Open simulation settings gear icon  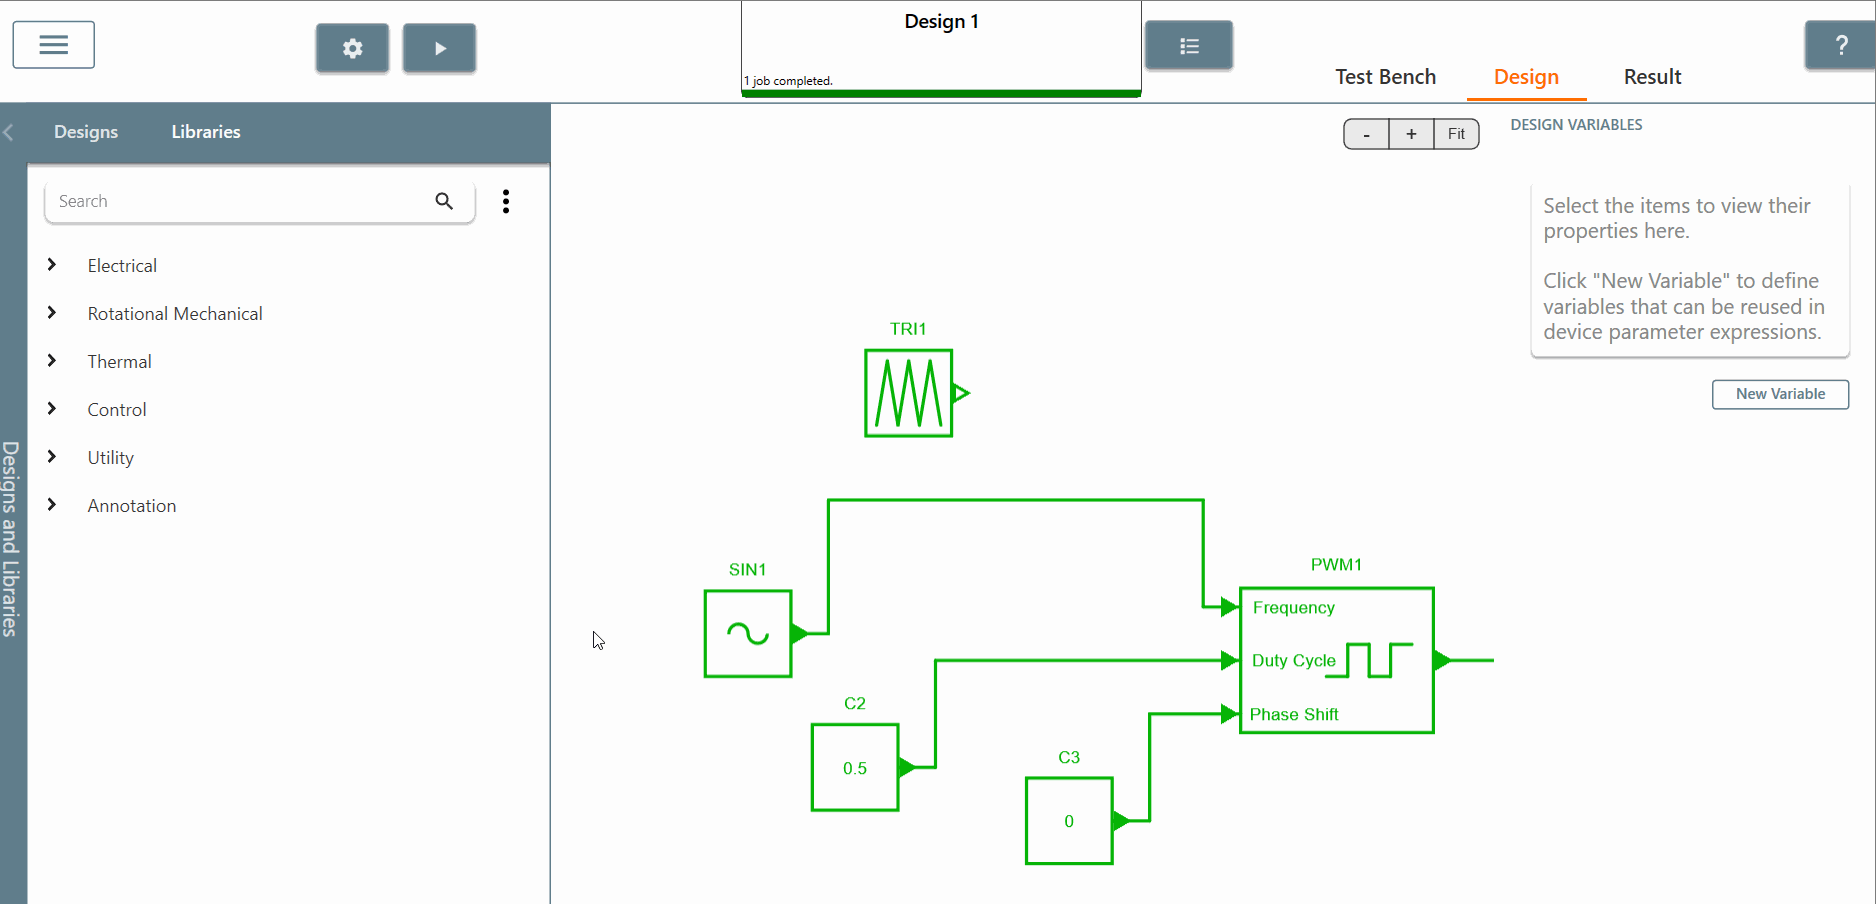click(x=352, y=48)
